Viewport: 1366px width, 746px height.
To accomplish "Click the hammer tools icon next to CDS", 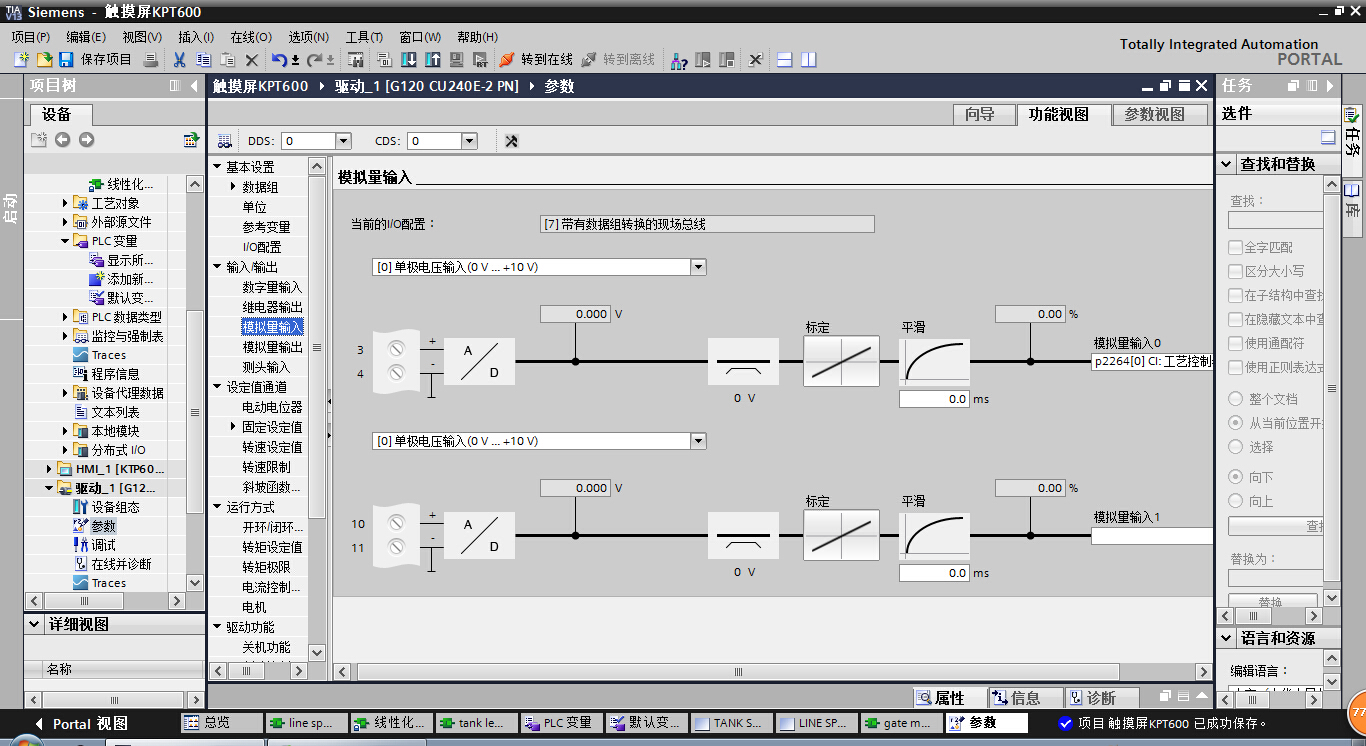I will (511, 141).
